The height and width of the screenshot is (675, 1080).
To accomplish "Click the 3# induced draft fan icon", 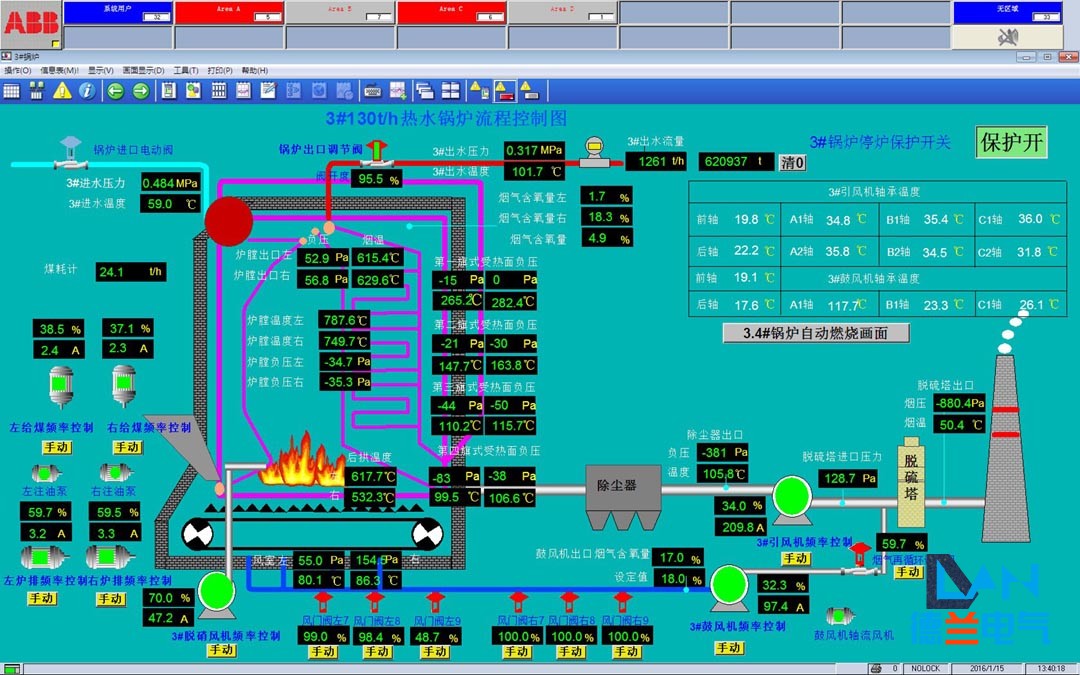I will (x=792, y=496).
